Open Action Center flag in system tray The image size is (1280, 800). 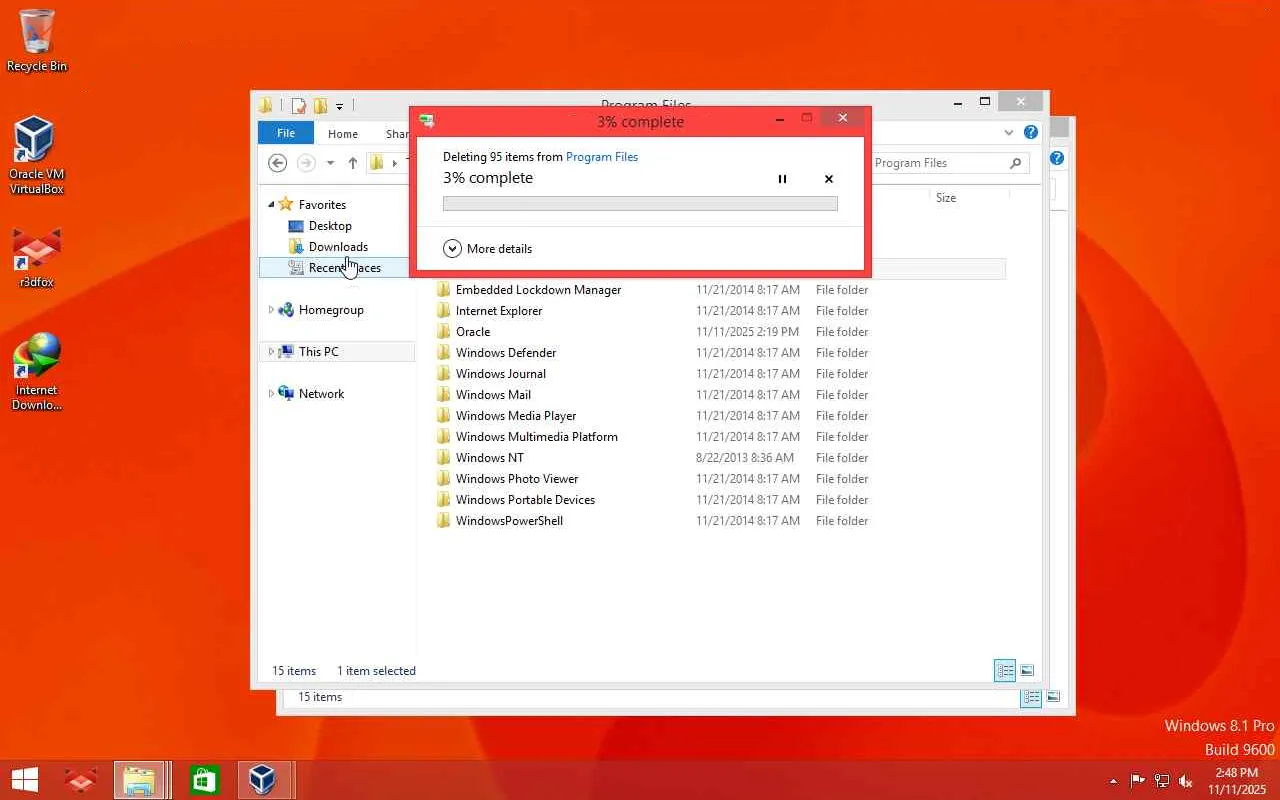(1138, 781)
